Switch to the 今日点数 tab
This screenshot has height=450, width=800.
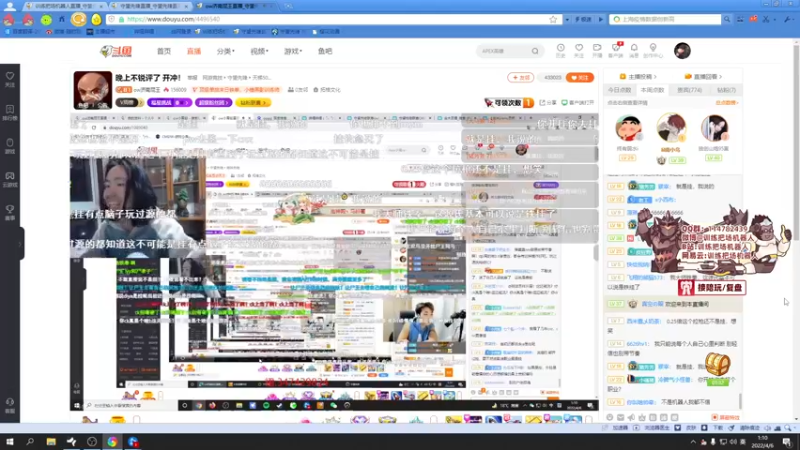[x=619, y=90]
